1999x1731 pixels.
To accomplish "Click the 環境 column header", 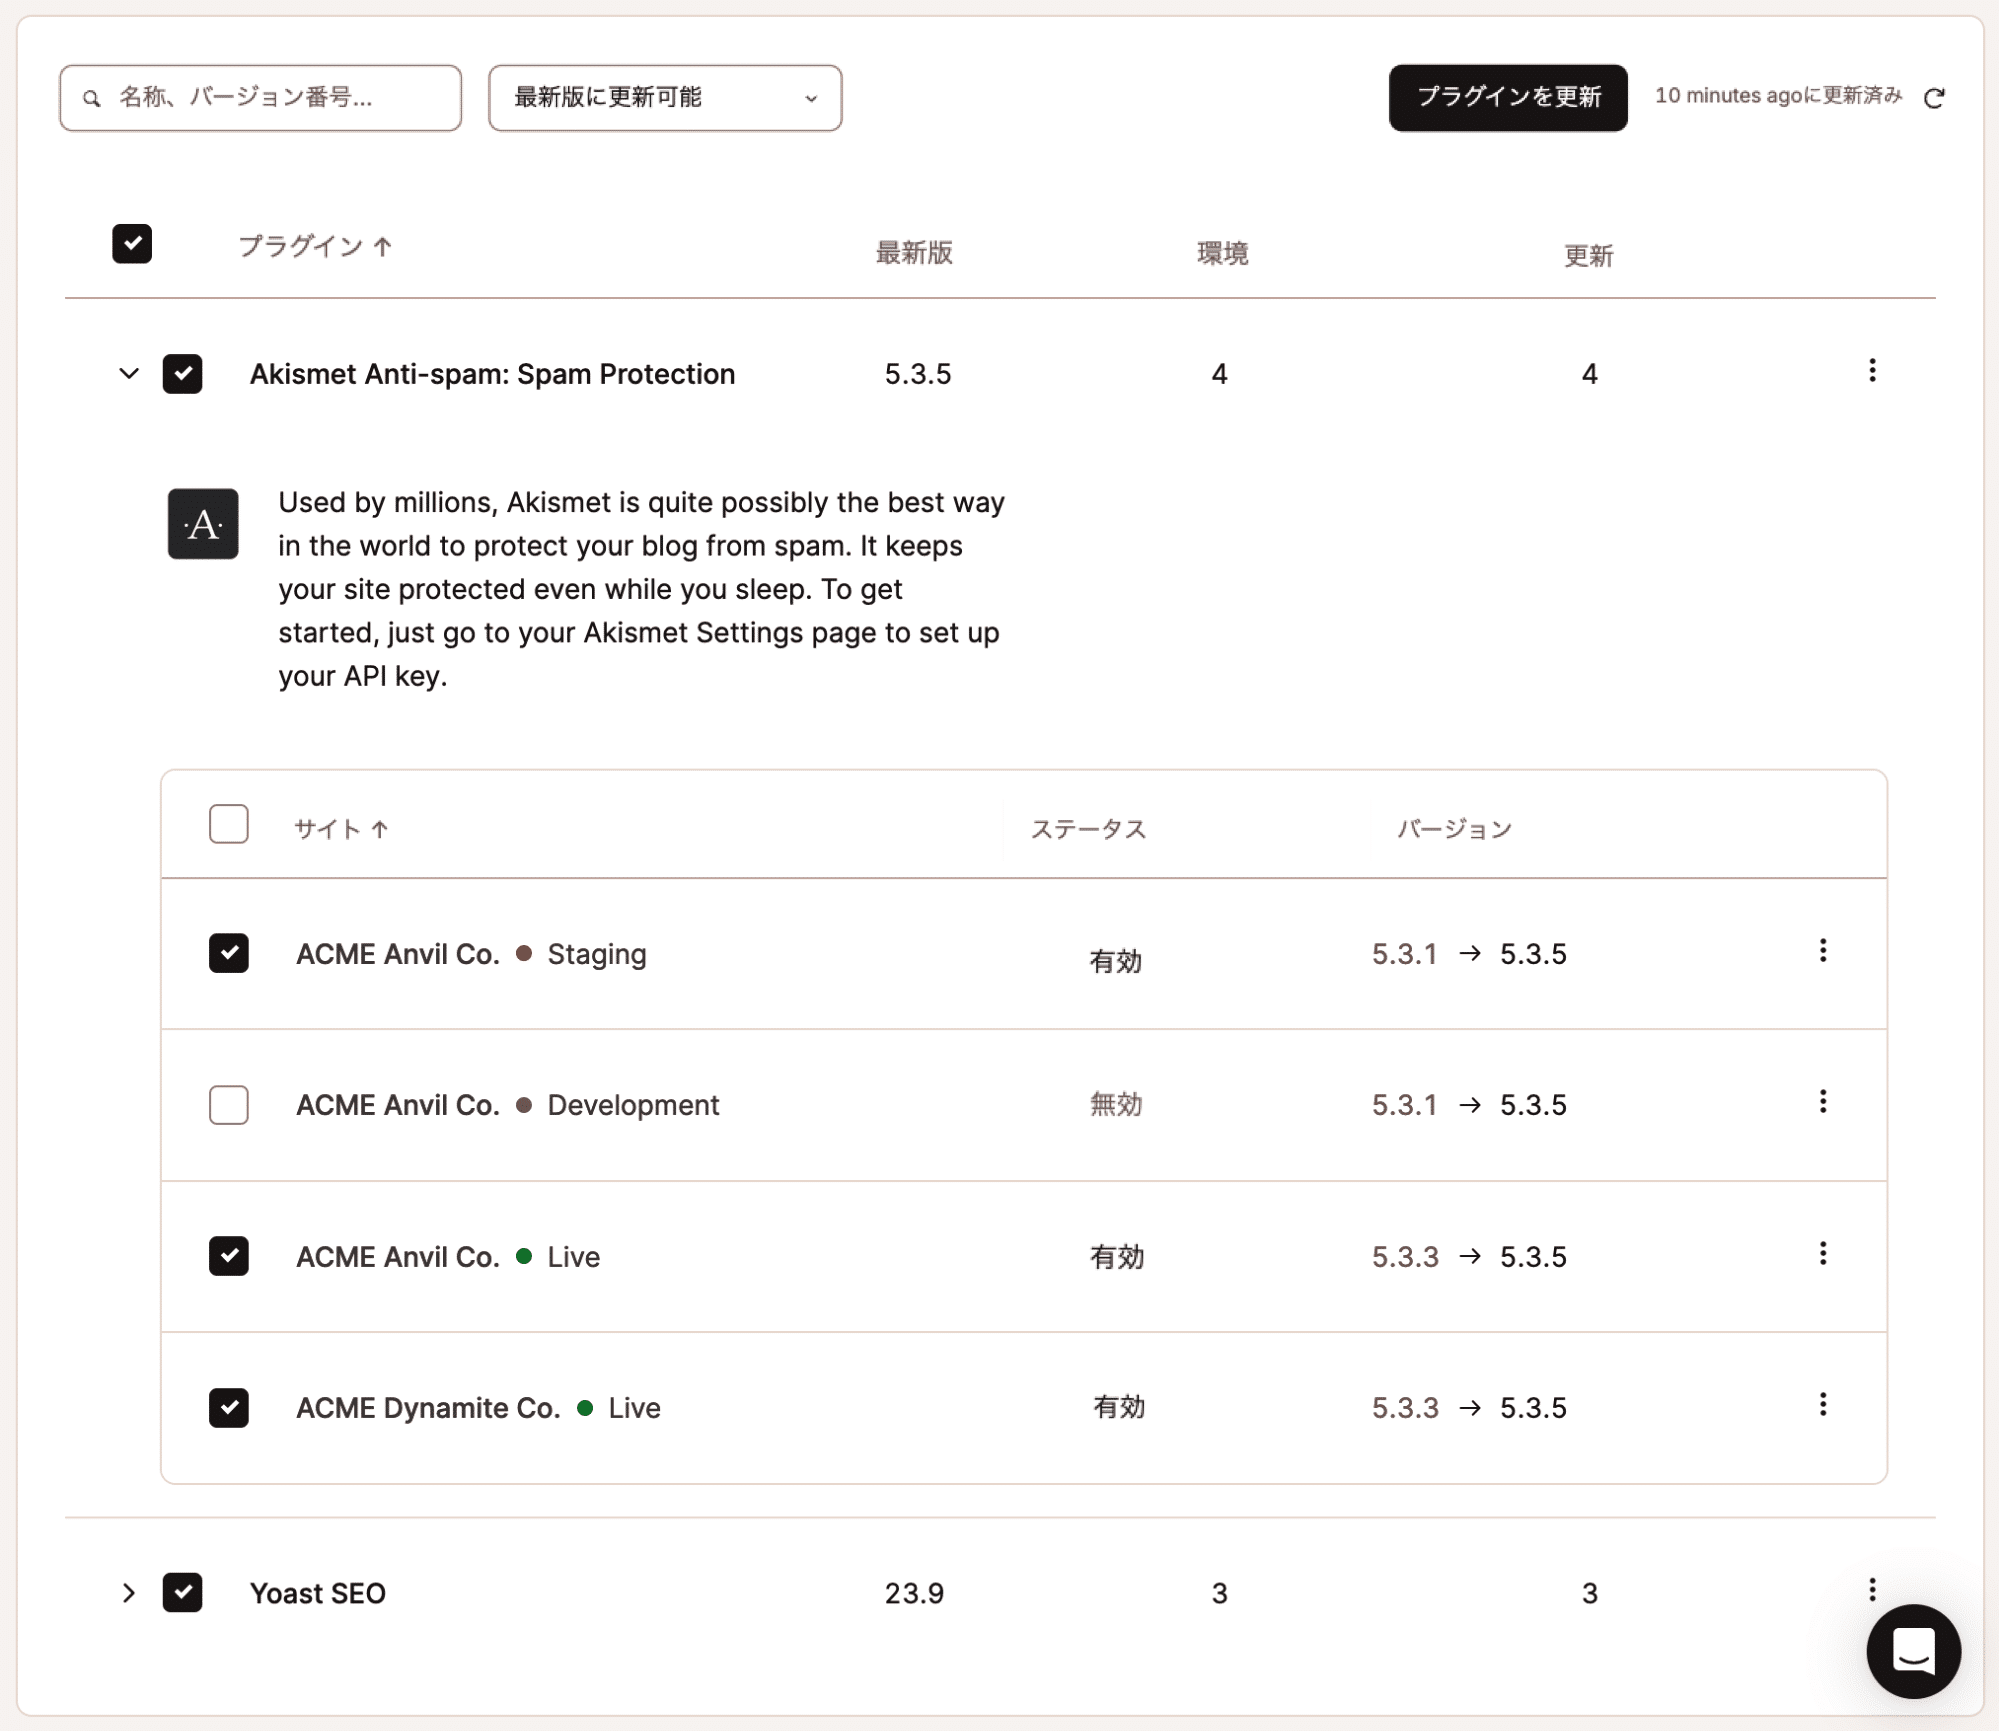I will point(1222,254).
